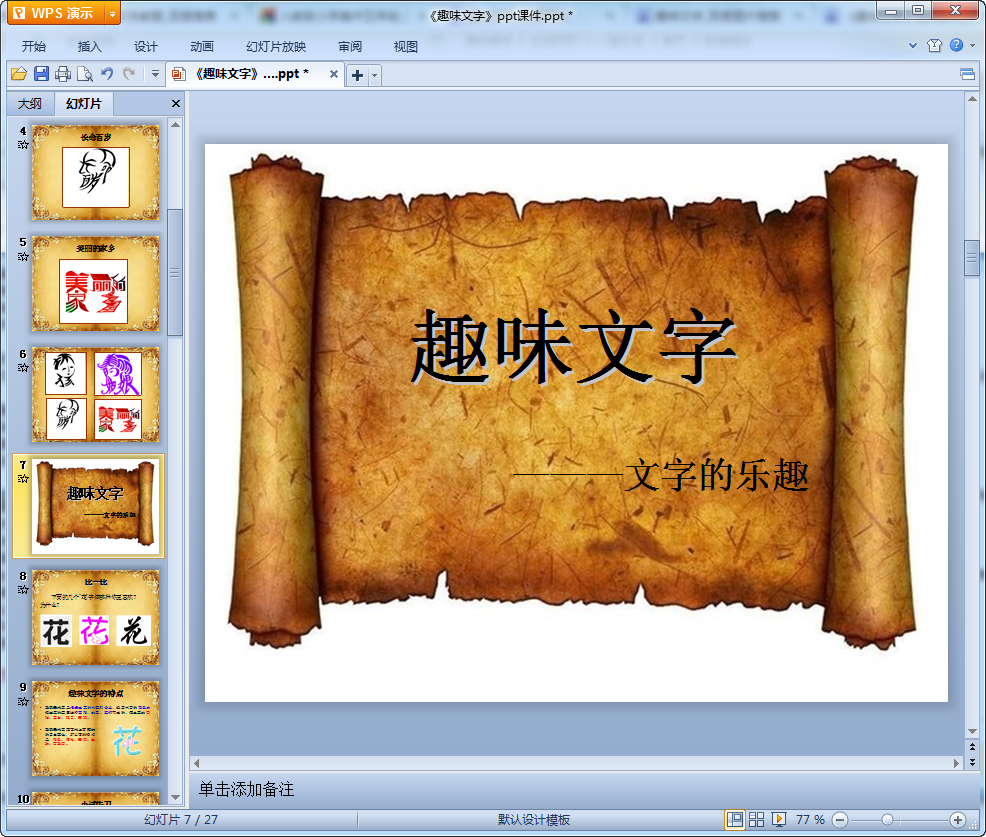
Task: Select the 《趣味文字》....ppt document tab
Action: (x=252, y=74)
